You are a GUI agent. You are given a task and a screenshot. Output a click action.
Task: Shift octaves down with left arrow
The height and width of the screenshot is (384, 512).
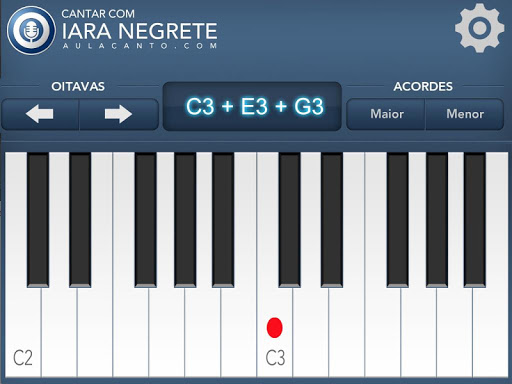click(x=40, y=114)
